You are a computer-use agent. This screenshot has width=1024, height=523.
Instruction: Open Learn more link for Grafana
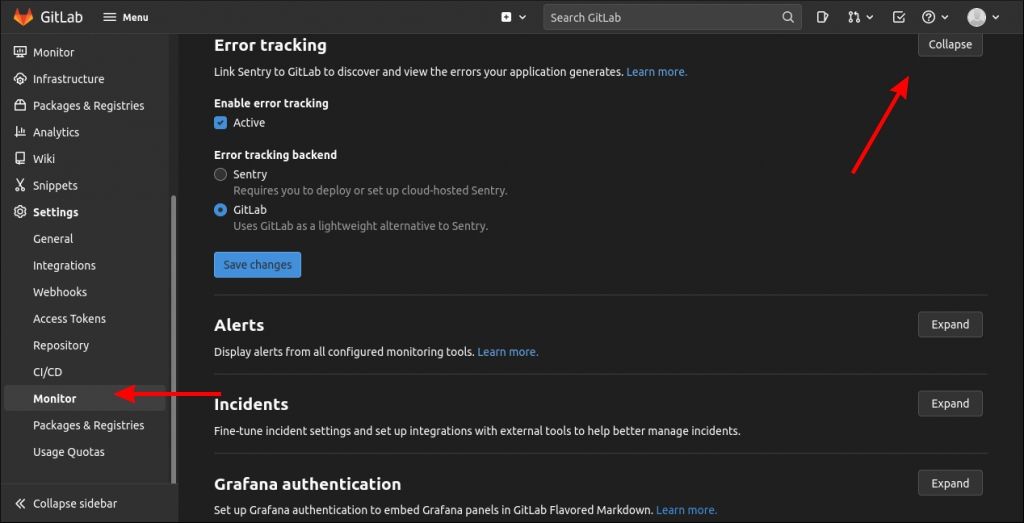pos(686,510)
